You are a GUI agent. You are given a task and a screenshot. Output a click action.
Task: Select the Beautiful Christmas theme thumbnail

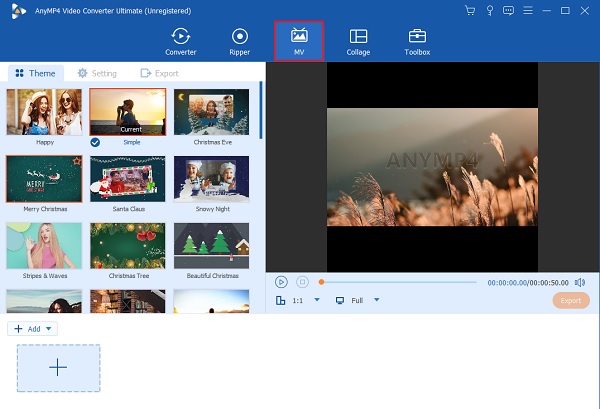(211, 246)
